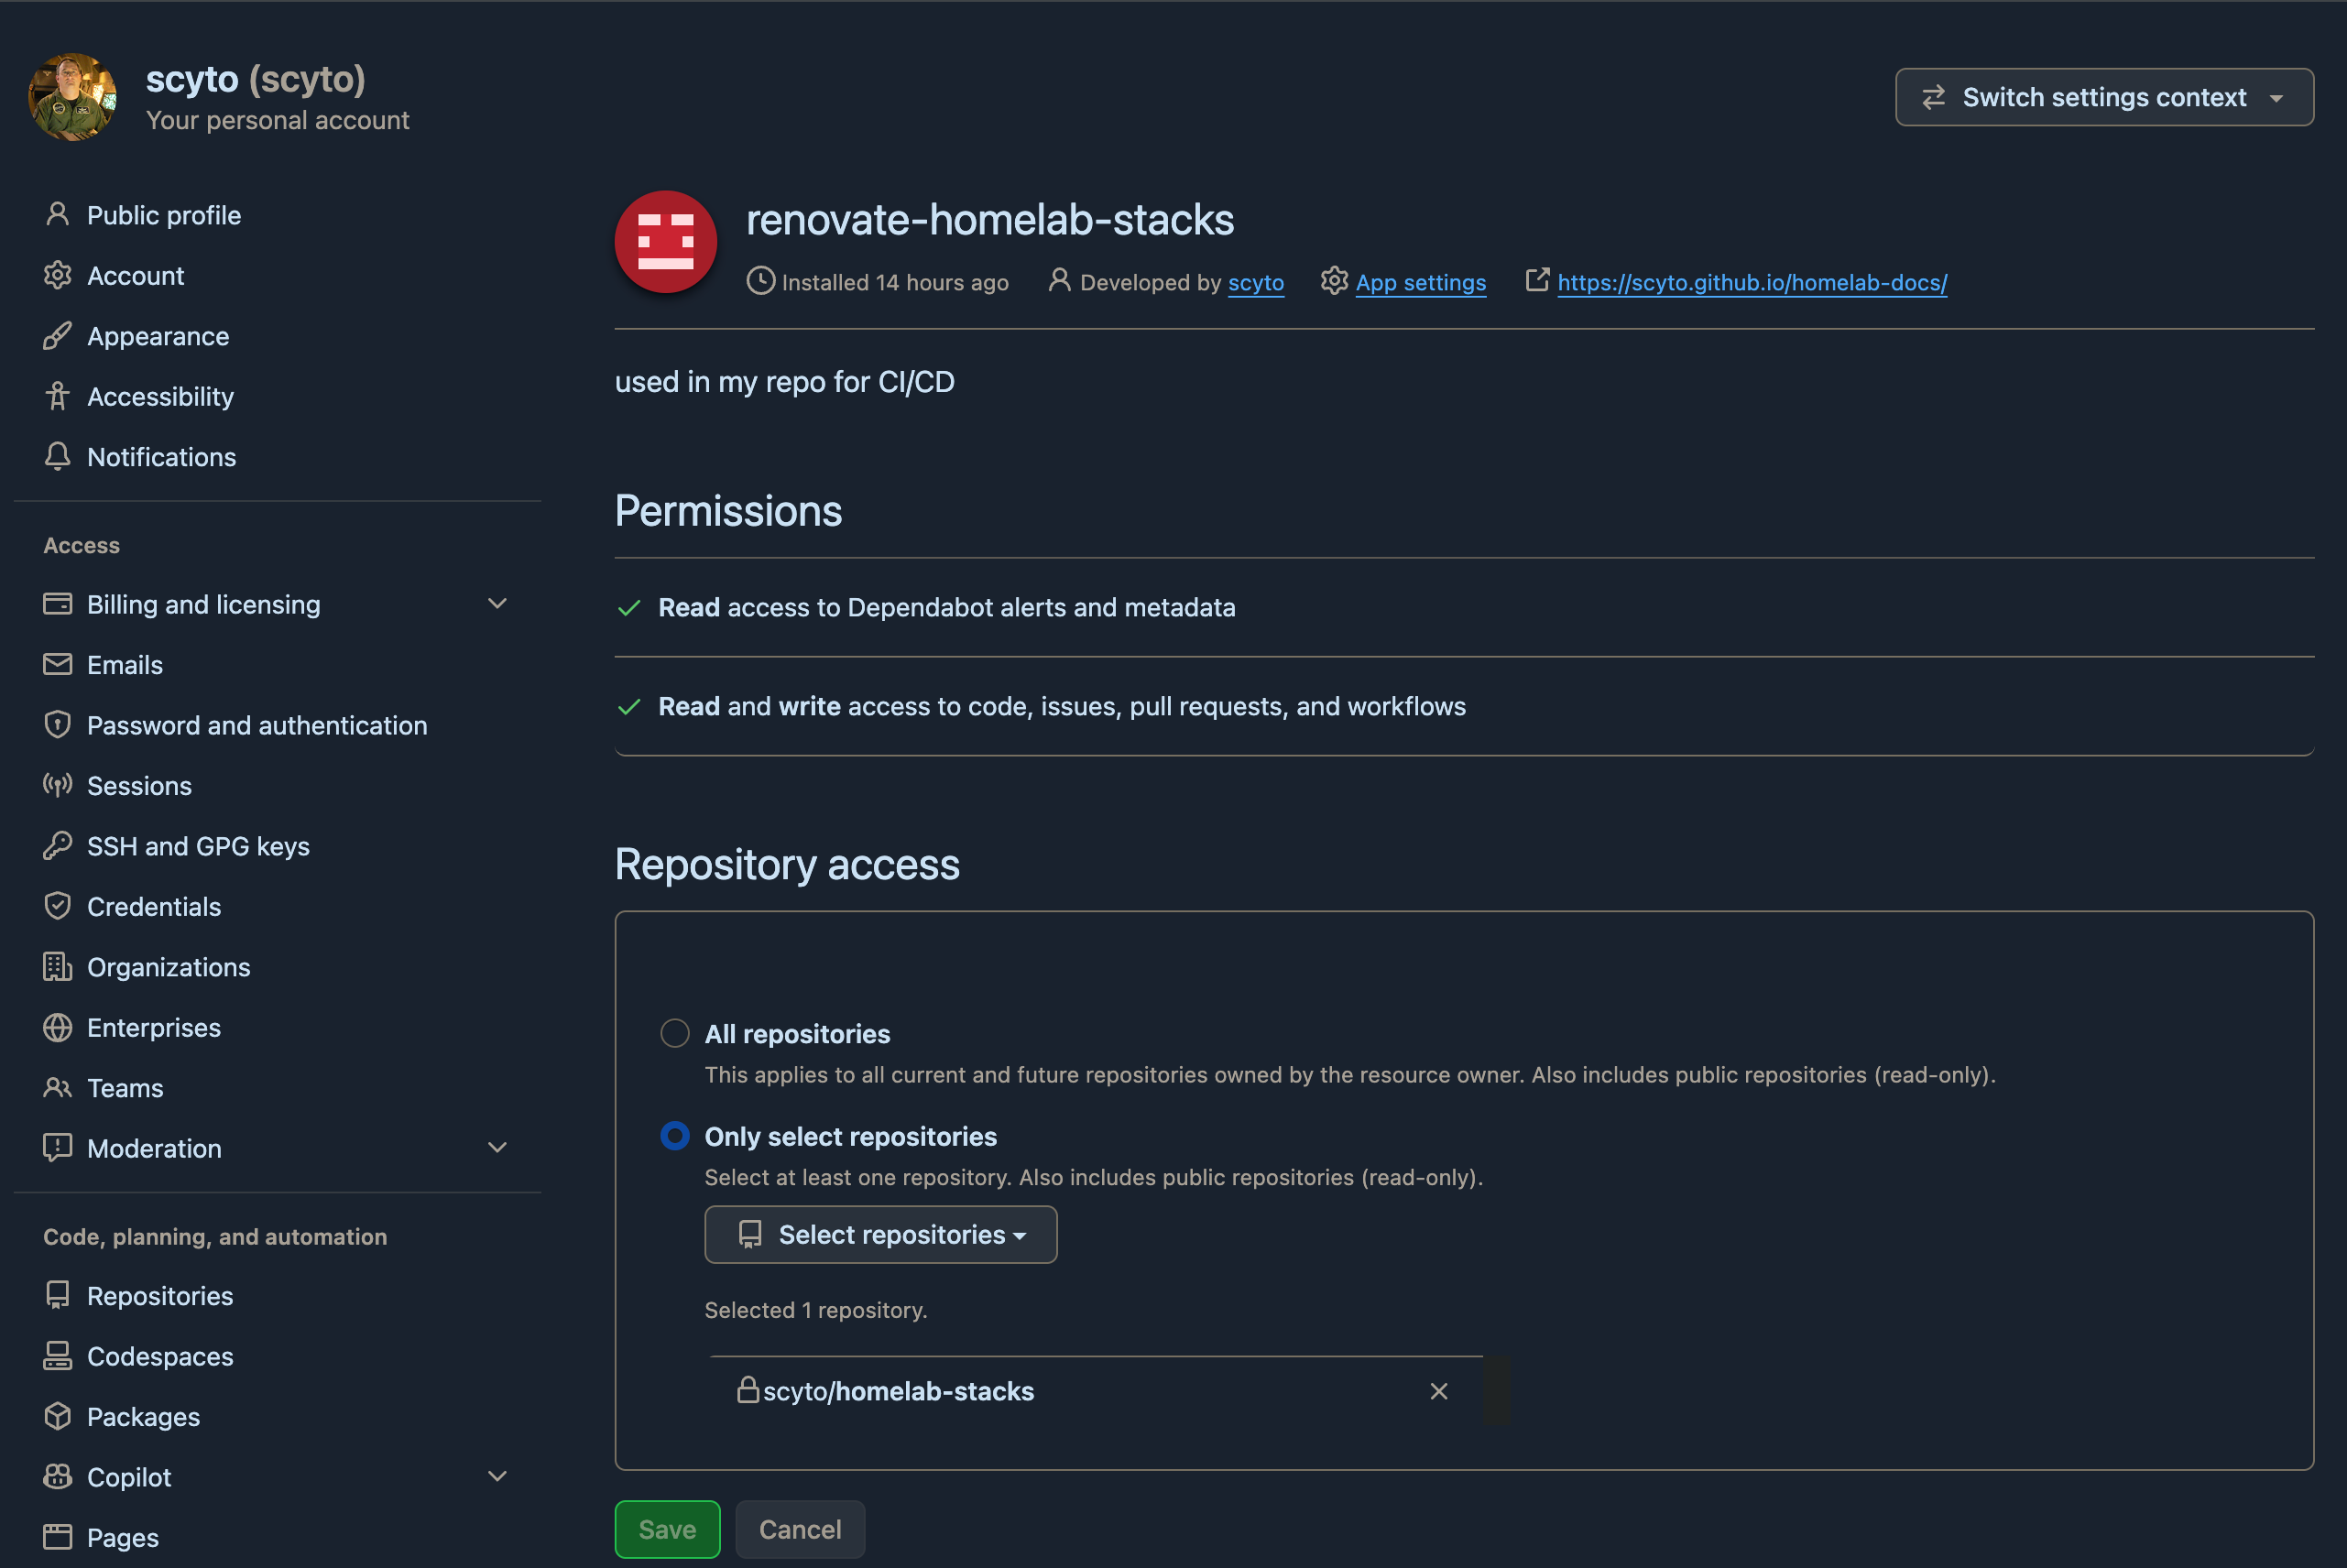Click the gear icon beside App settings
The image size is (2347, 1568).
click(1334, 281)
